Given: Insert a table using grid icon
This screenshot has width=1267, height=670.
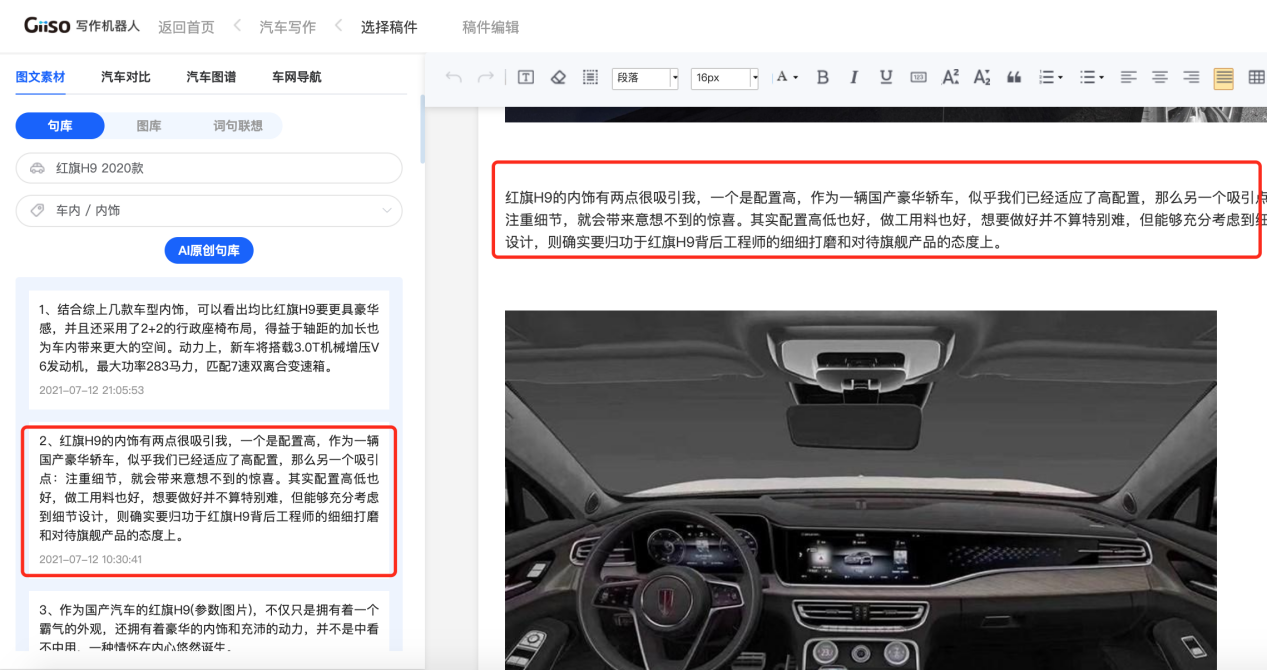Looking at the screenshot, I should pos(1256,77).
